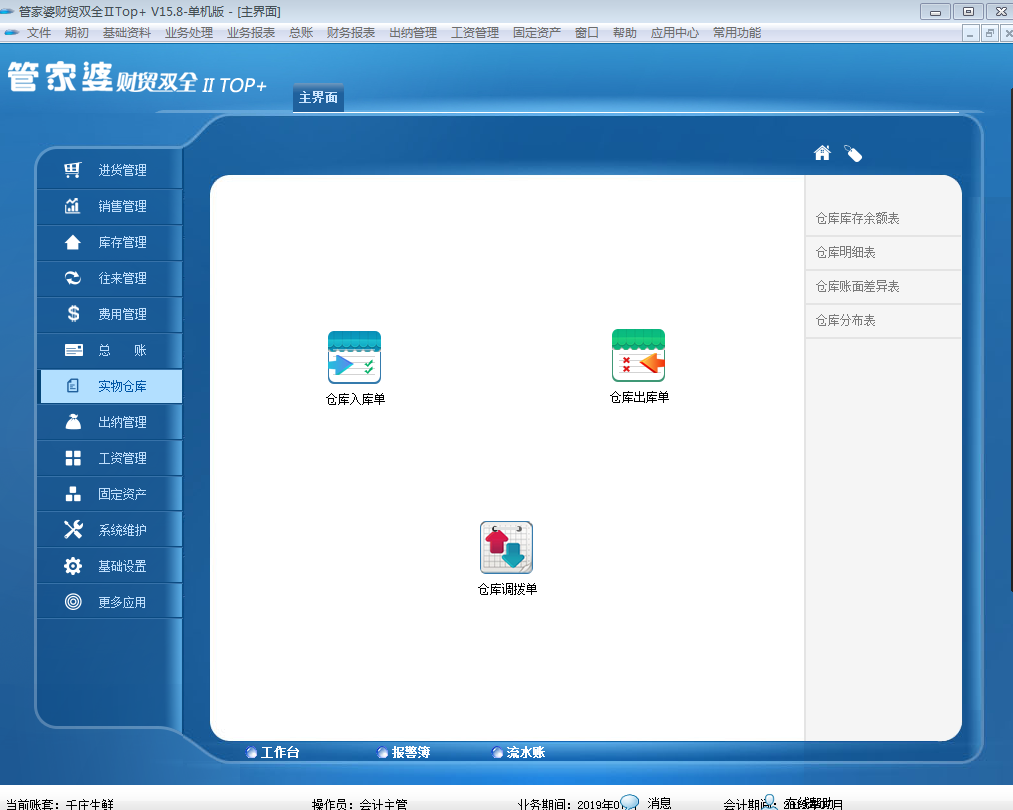This screenshot has height=810, width=1013.
Task: Open the 总账 menu in menu bar
Action: [x=300, y=32]
